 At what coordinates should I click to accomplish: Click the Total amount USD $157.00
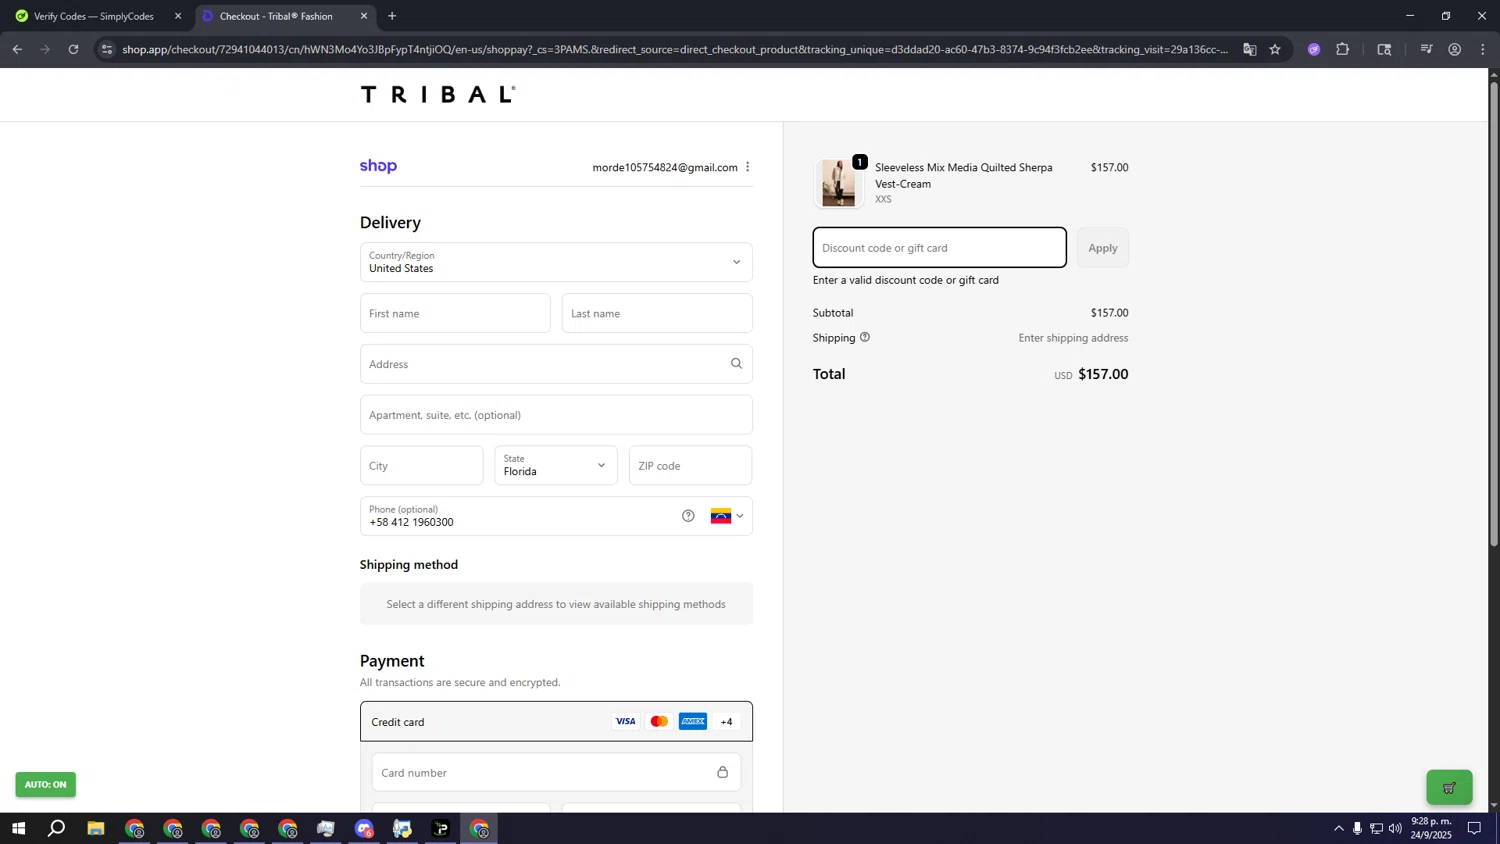pos(1091,374)
